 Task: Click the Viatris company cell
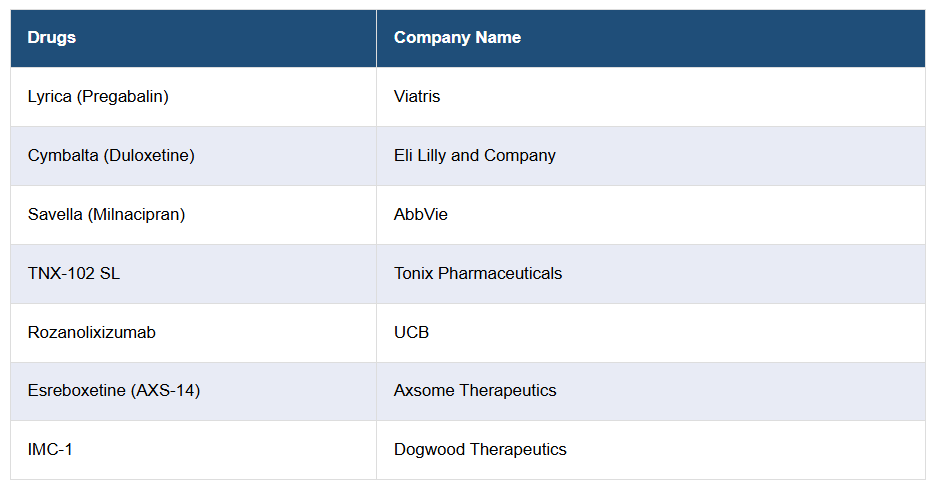[417, 97]
